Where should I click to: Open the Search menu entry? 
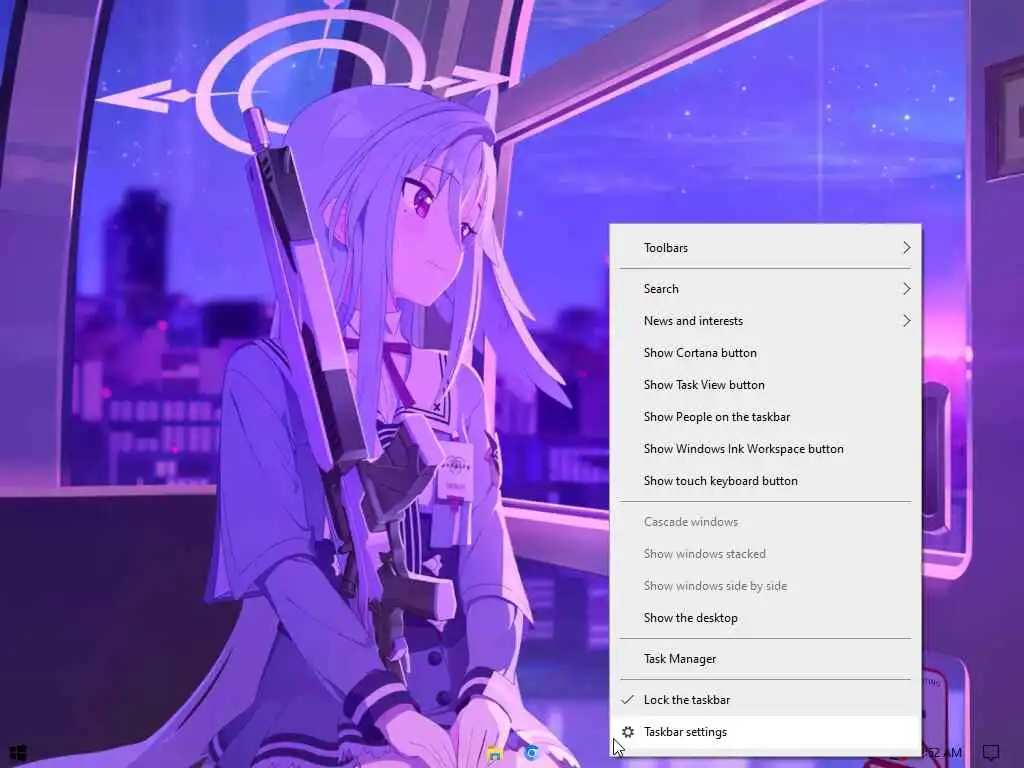pyautogui.click(x=765, y=289)
